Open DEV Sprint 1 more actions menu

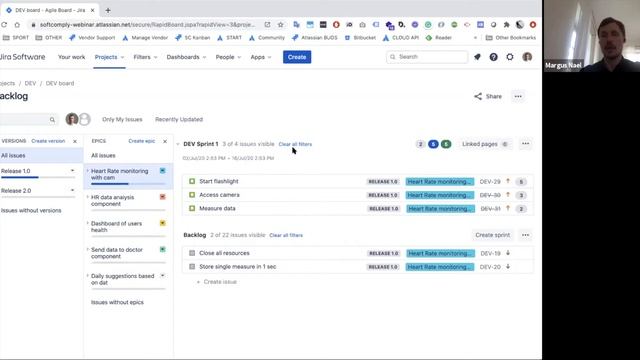[x=525, y=144]
